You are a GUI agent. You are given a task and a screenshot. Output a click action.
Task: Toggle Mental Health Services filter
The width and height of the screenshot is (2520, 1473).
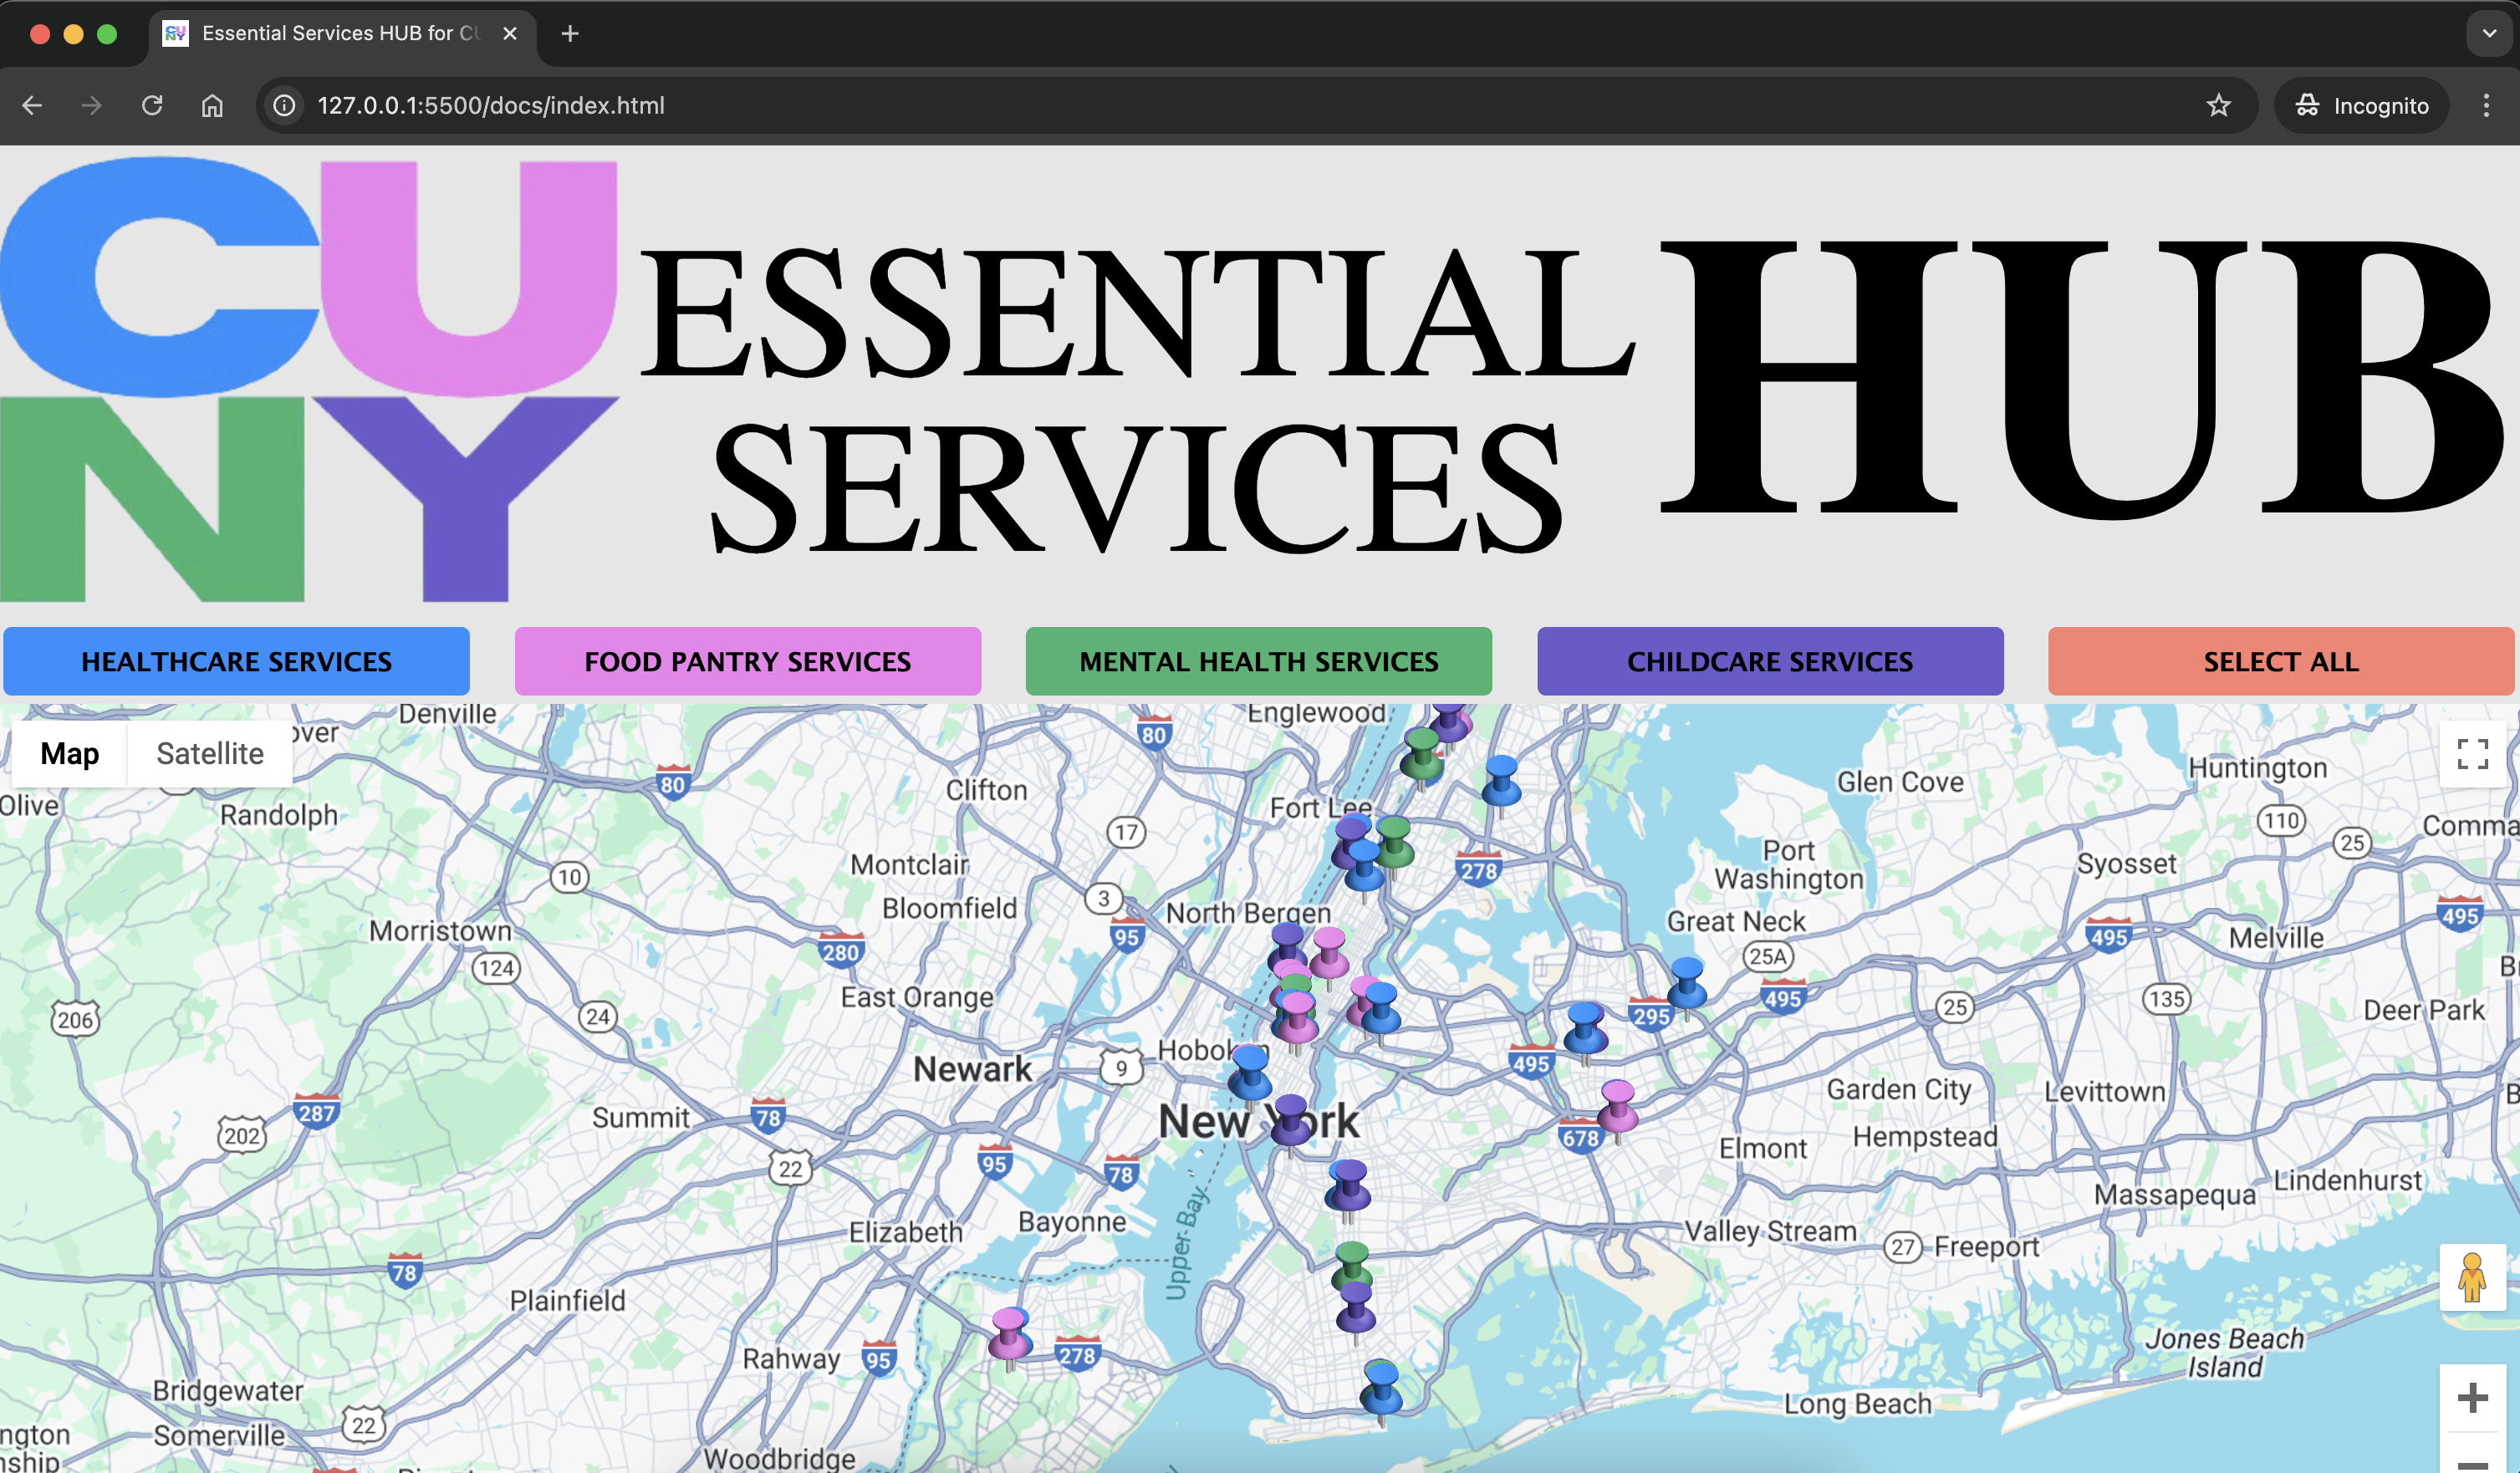[1258, 661]
